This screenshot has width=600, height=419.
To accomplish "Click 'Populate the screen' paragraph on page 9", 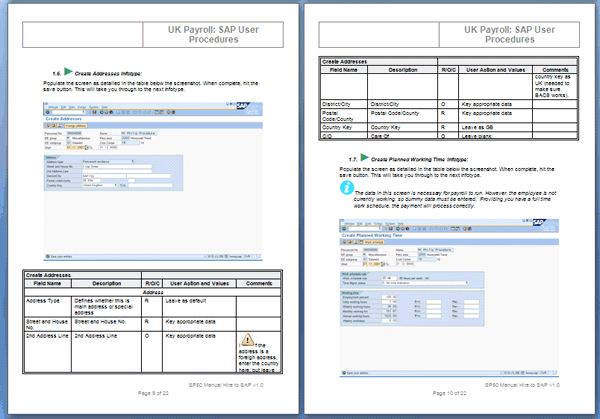I will (151, 86).
